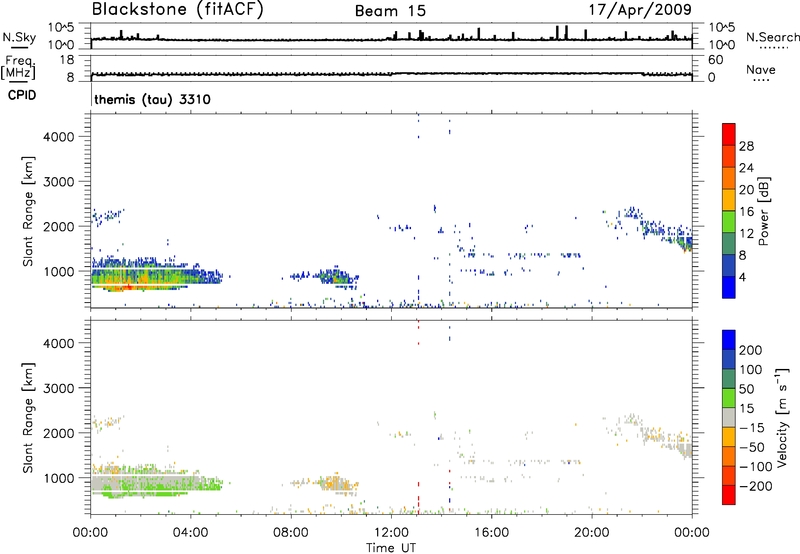This screenshot has width=800, height=554.
Task: Click the "16" tick on Power color bar
Action: pyautogui.click(x=746, y=212)
